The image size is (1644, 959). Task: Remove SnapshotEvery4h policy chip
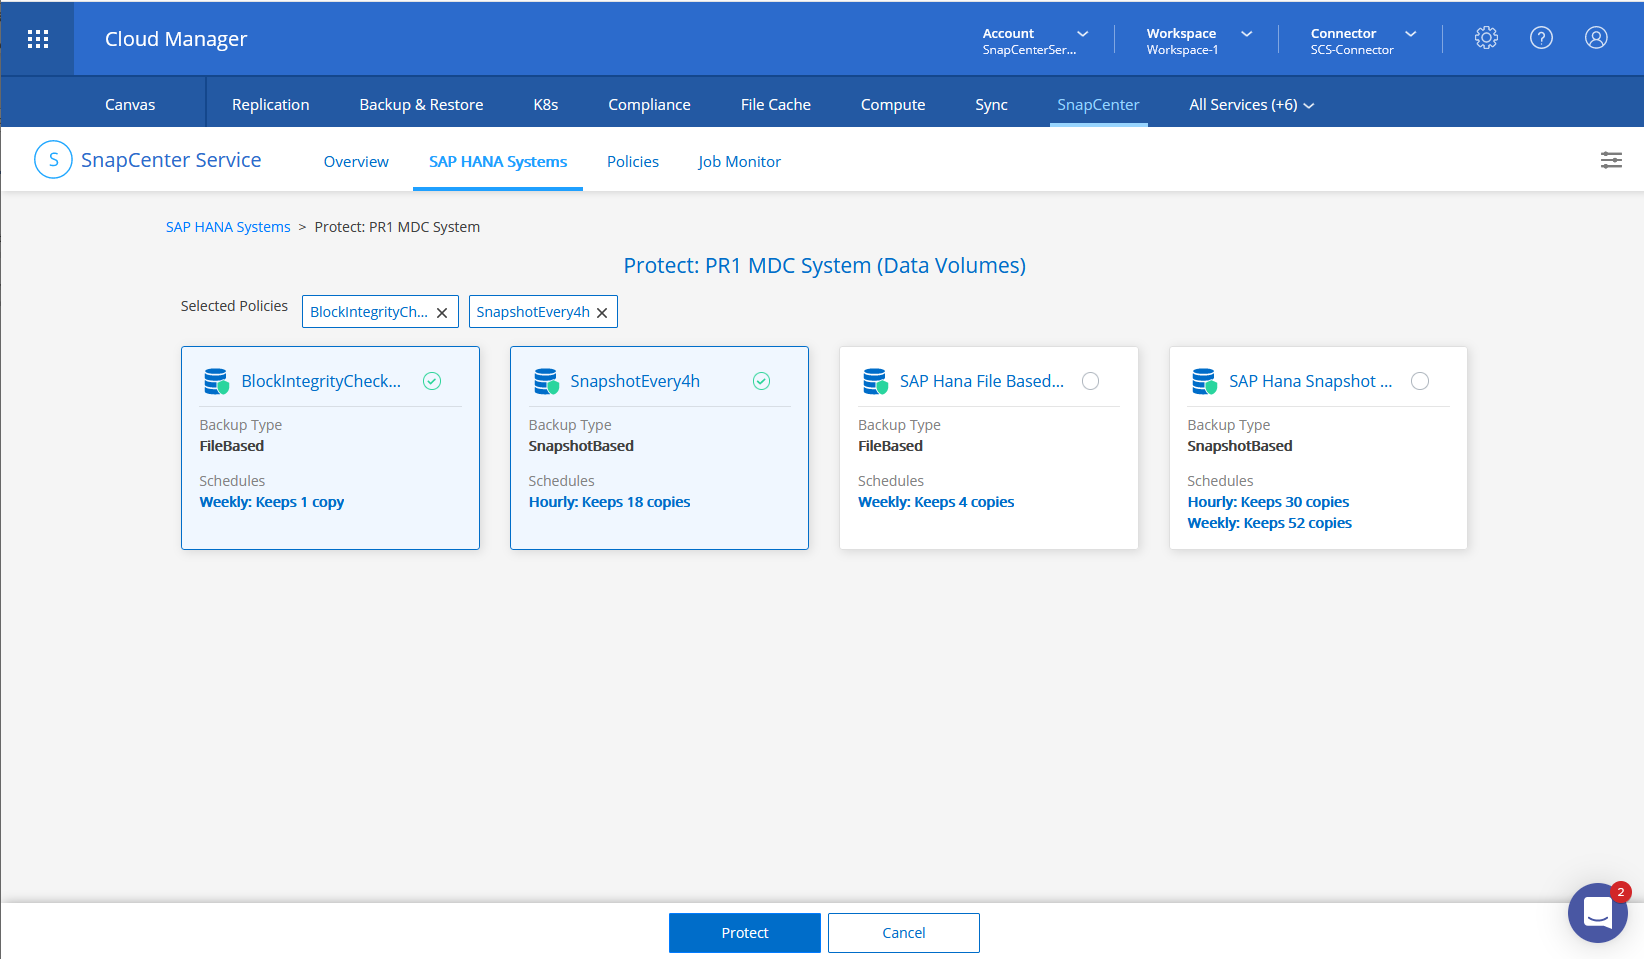pos(602,313)
